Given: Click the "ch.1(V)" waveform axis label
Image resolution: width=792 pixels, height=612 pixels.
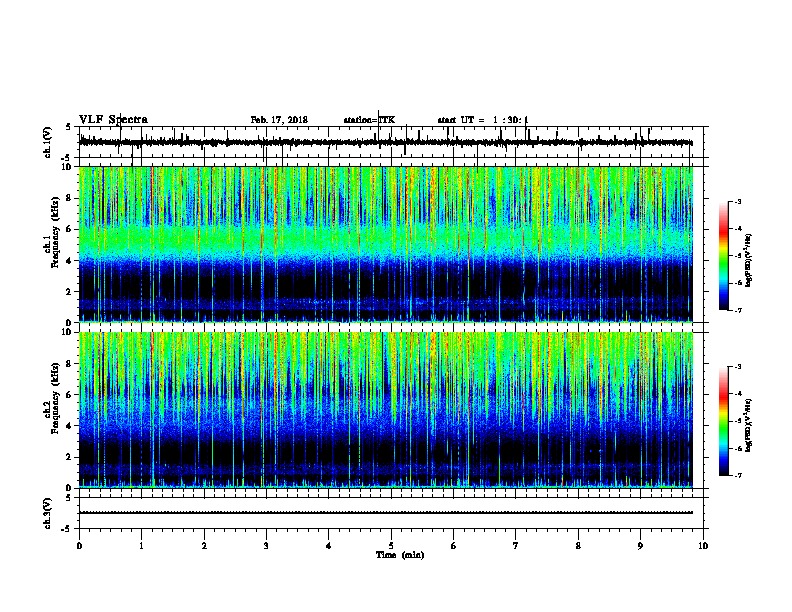Looking at the screenshot, I should (x=48, y=142).
